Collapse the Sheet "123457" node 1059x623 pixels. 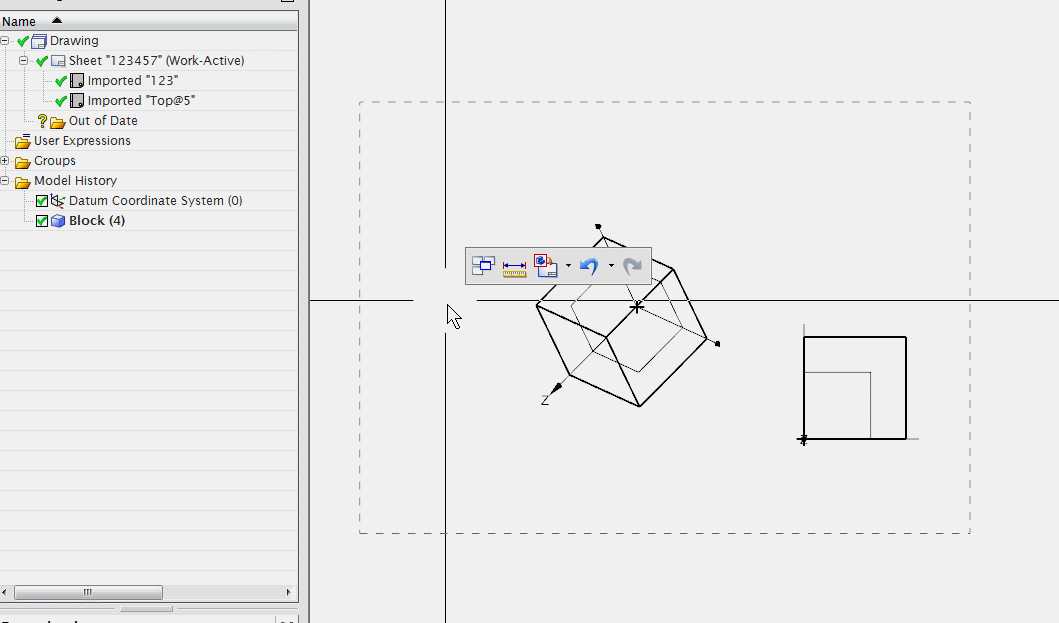pyautogui.click(x=24, y=60)
